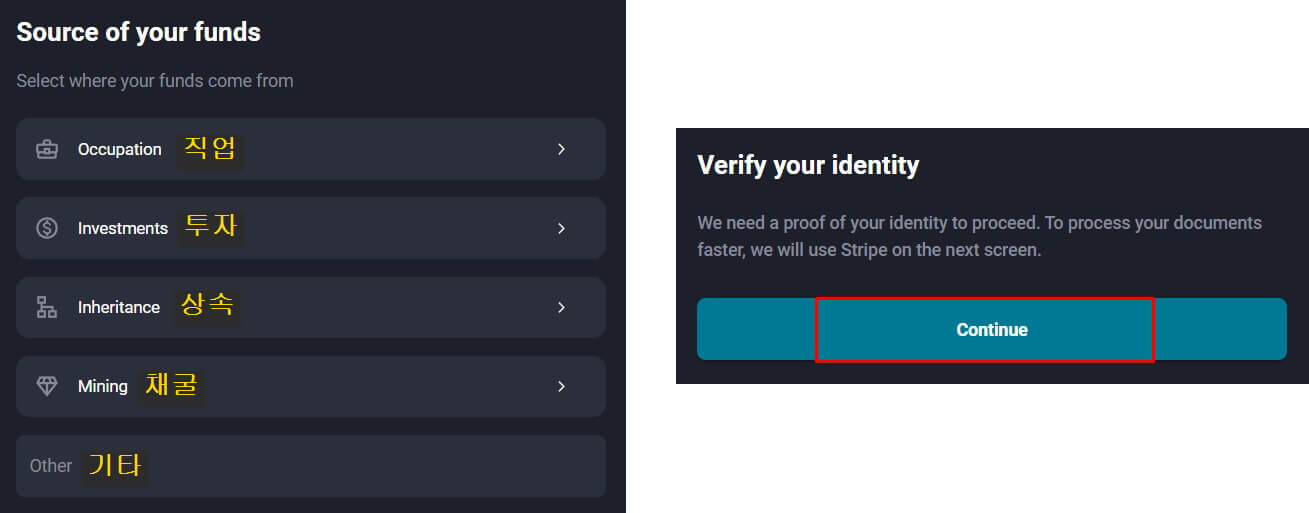The image size is (1309, 513).
Task: Select Occupation as source of funds
Action: pos(311,149)
